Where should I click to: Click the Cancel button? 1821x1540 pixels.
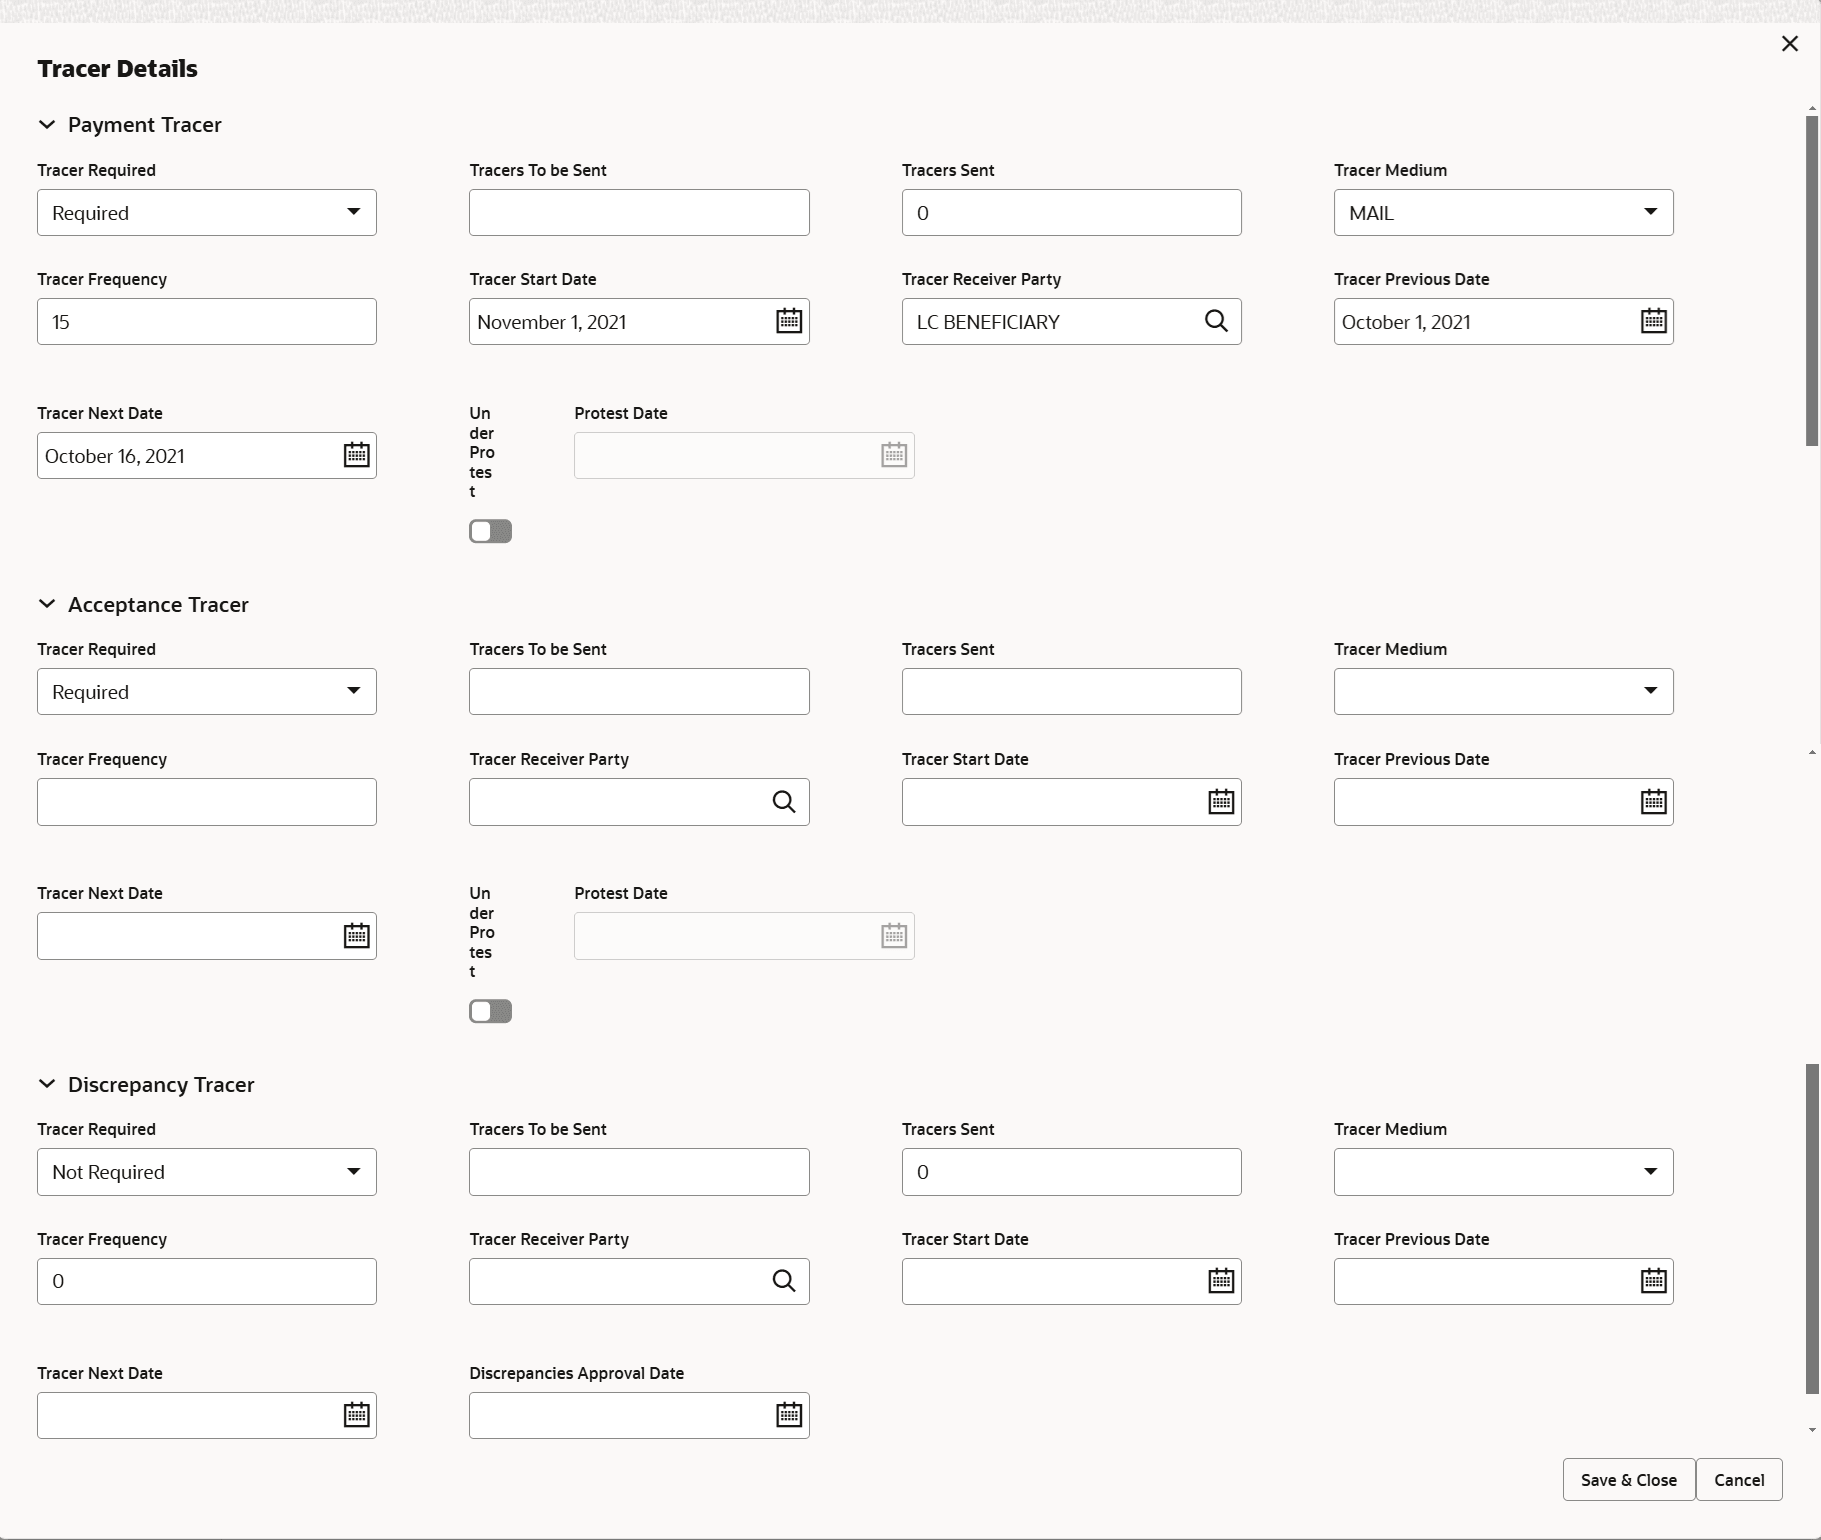1739,1480
